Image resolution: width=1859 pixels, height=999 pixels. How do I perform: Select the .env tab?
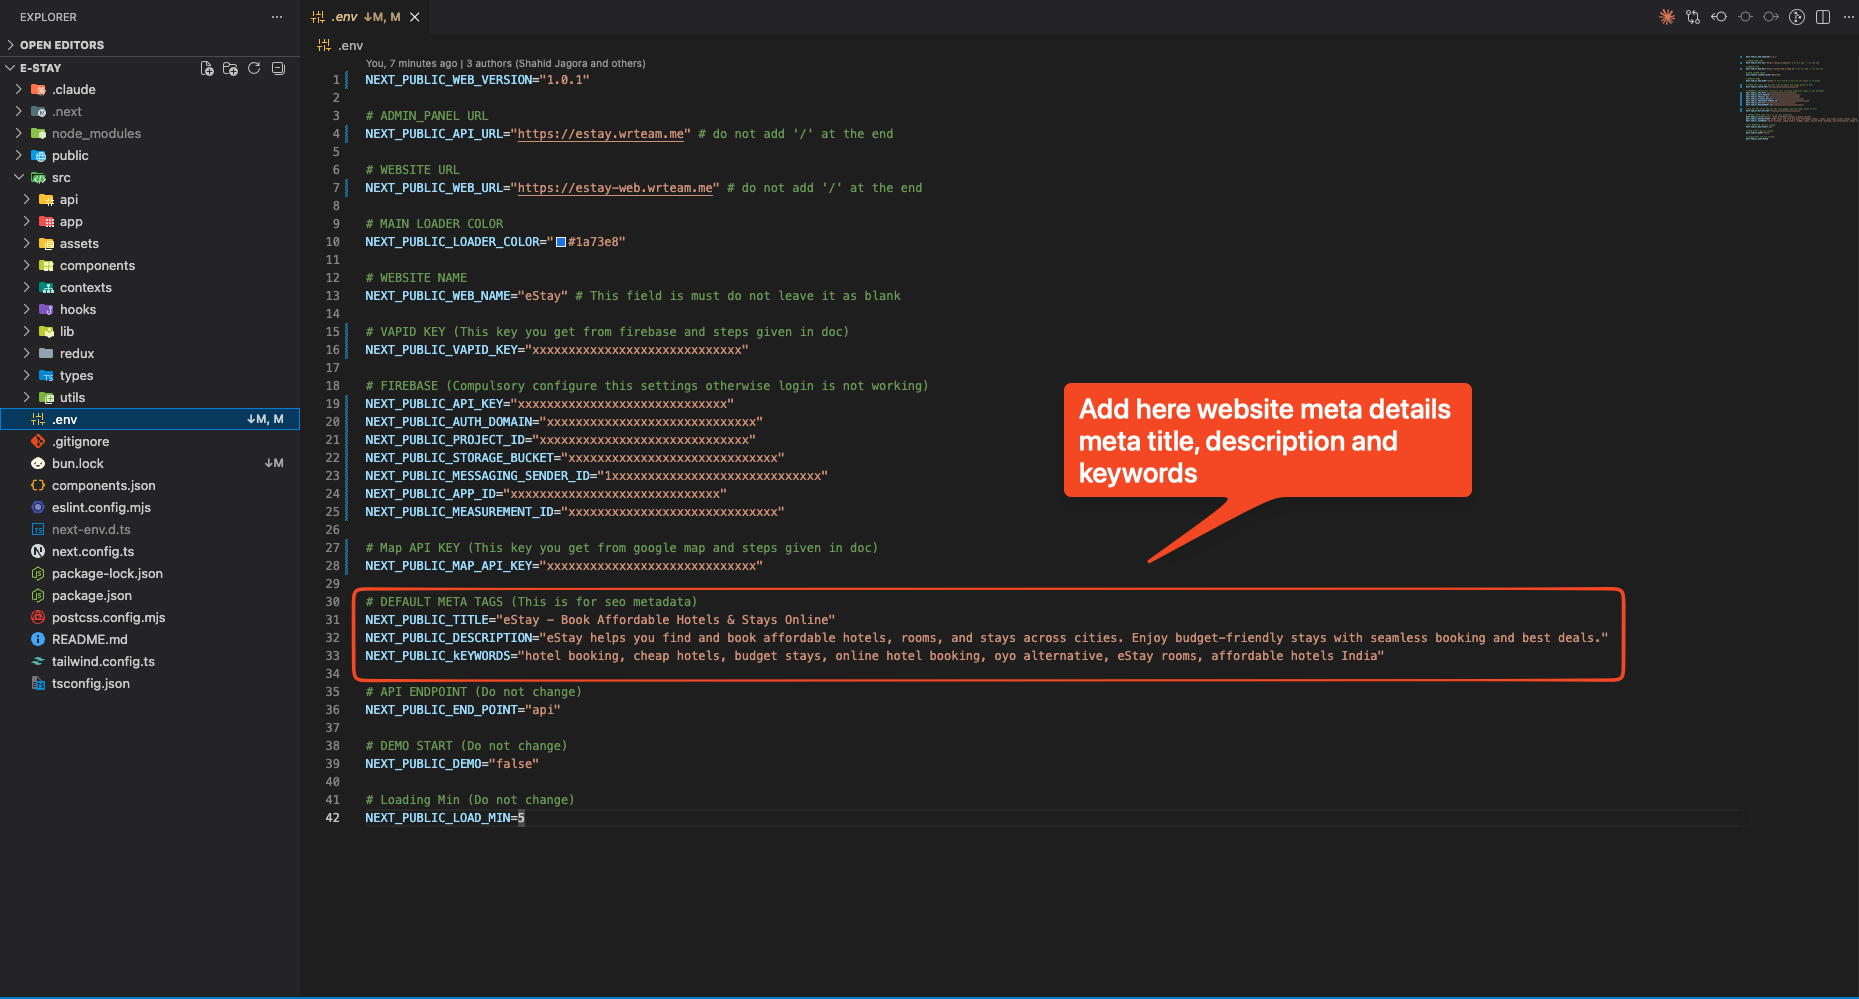(366, 17)
